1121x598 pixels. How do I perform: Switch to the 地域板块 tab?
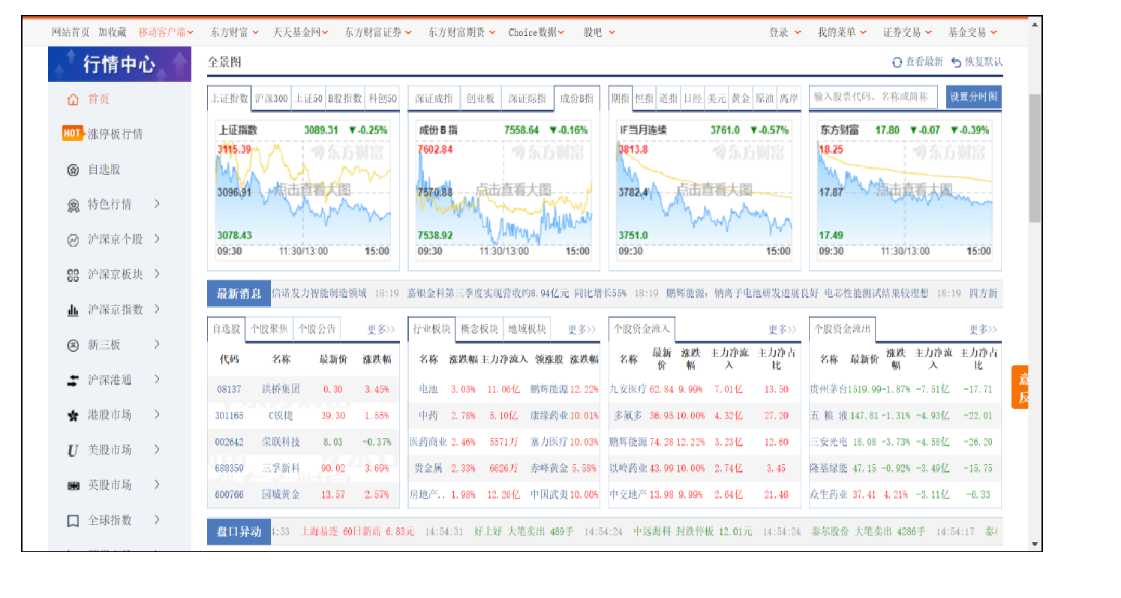(526, 329)
